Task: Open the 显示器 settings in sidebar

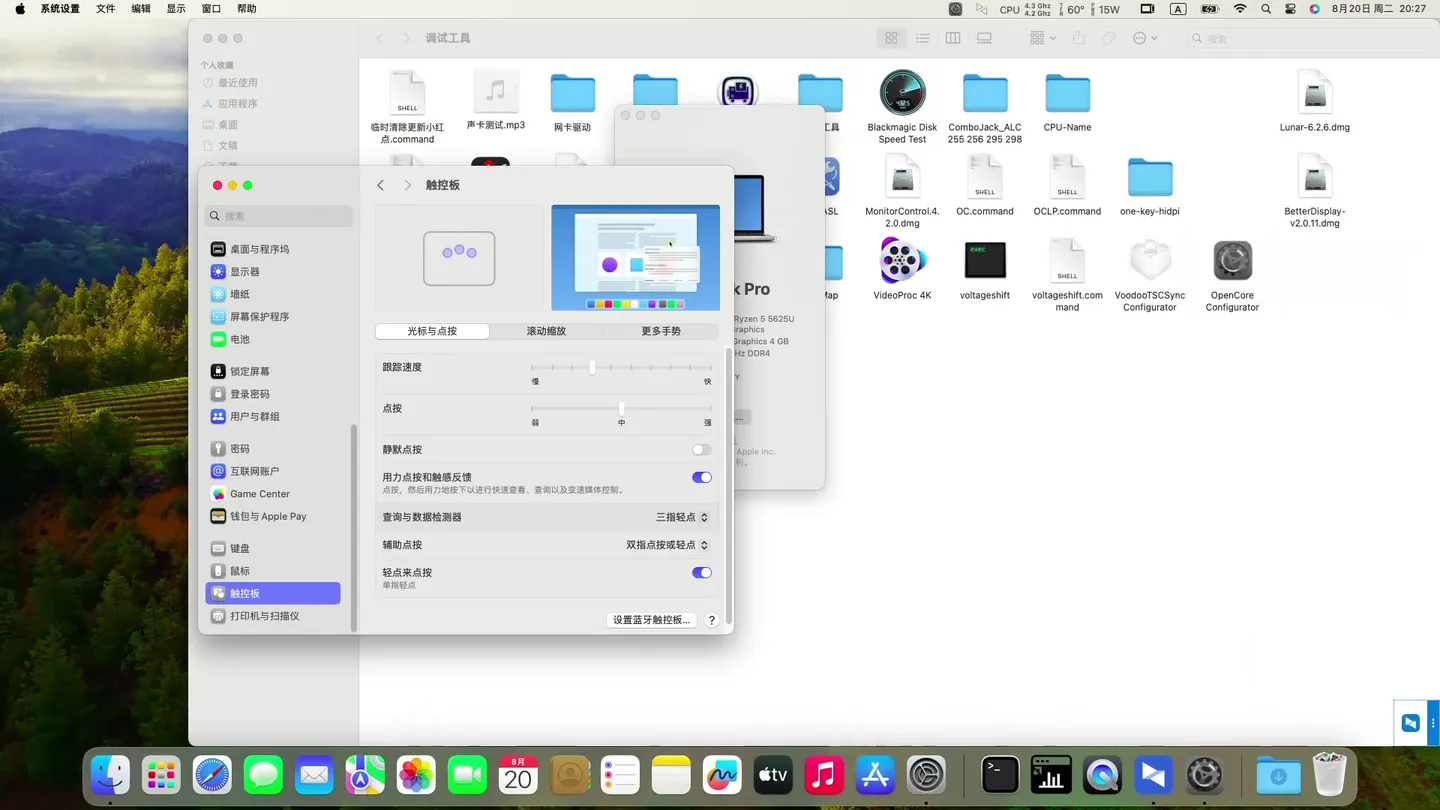Action: coord(244,272)
